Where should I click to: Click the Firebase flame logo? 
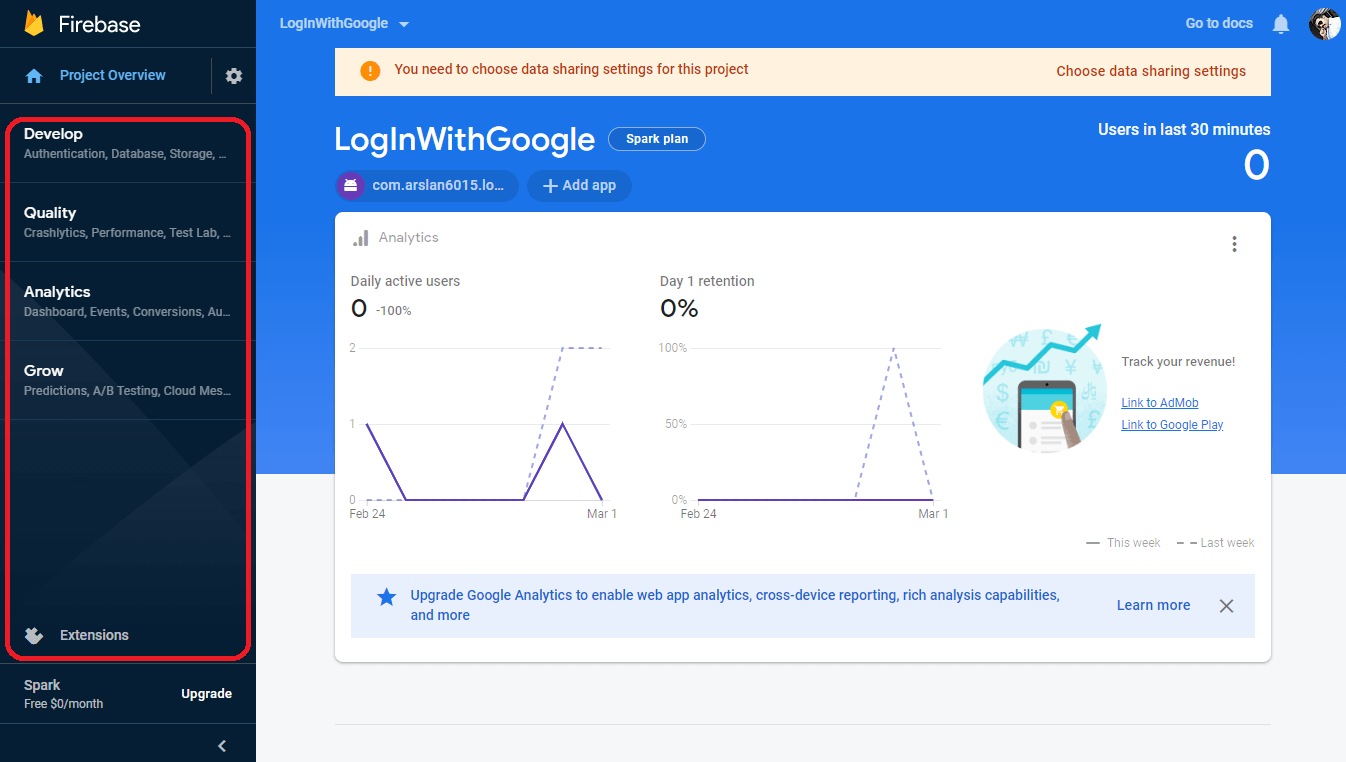pos(35,24)
